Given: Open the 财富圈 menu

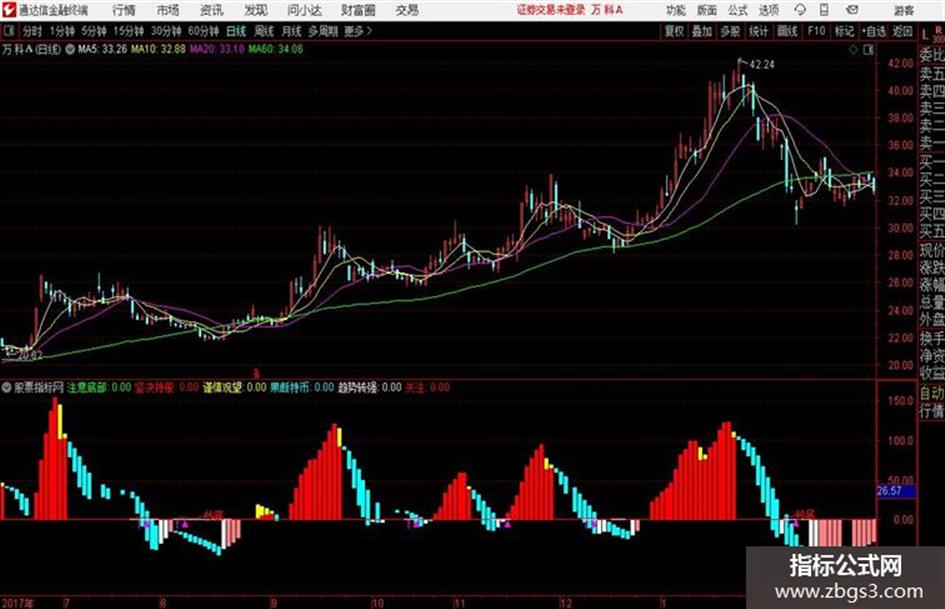Looking at the screenshot, I should (x=358, y=10).
